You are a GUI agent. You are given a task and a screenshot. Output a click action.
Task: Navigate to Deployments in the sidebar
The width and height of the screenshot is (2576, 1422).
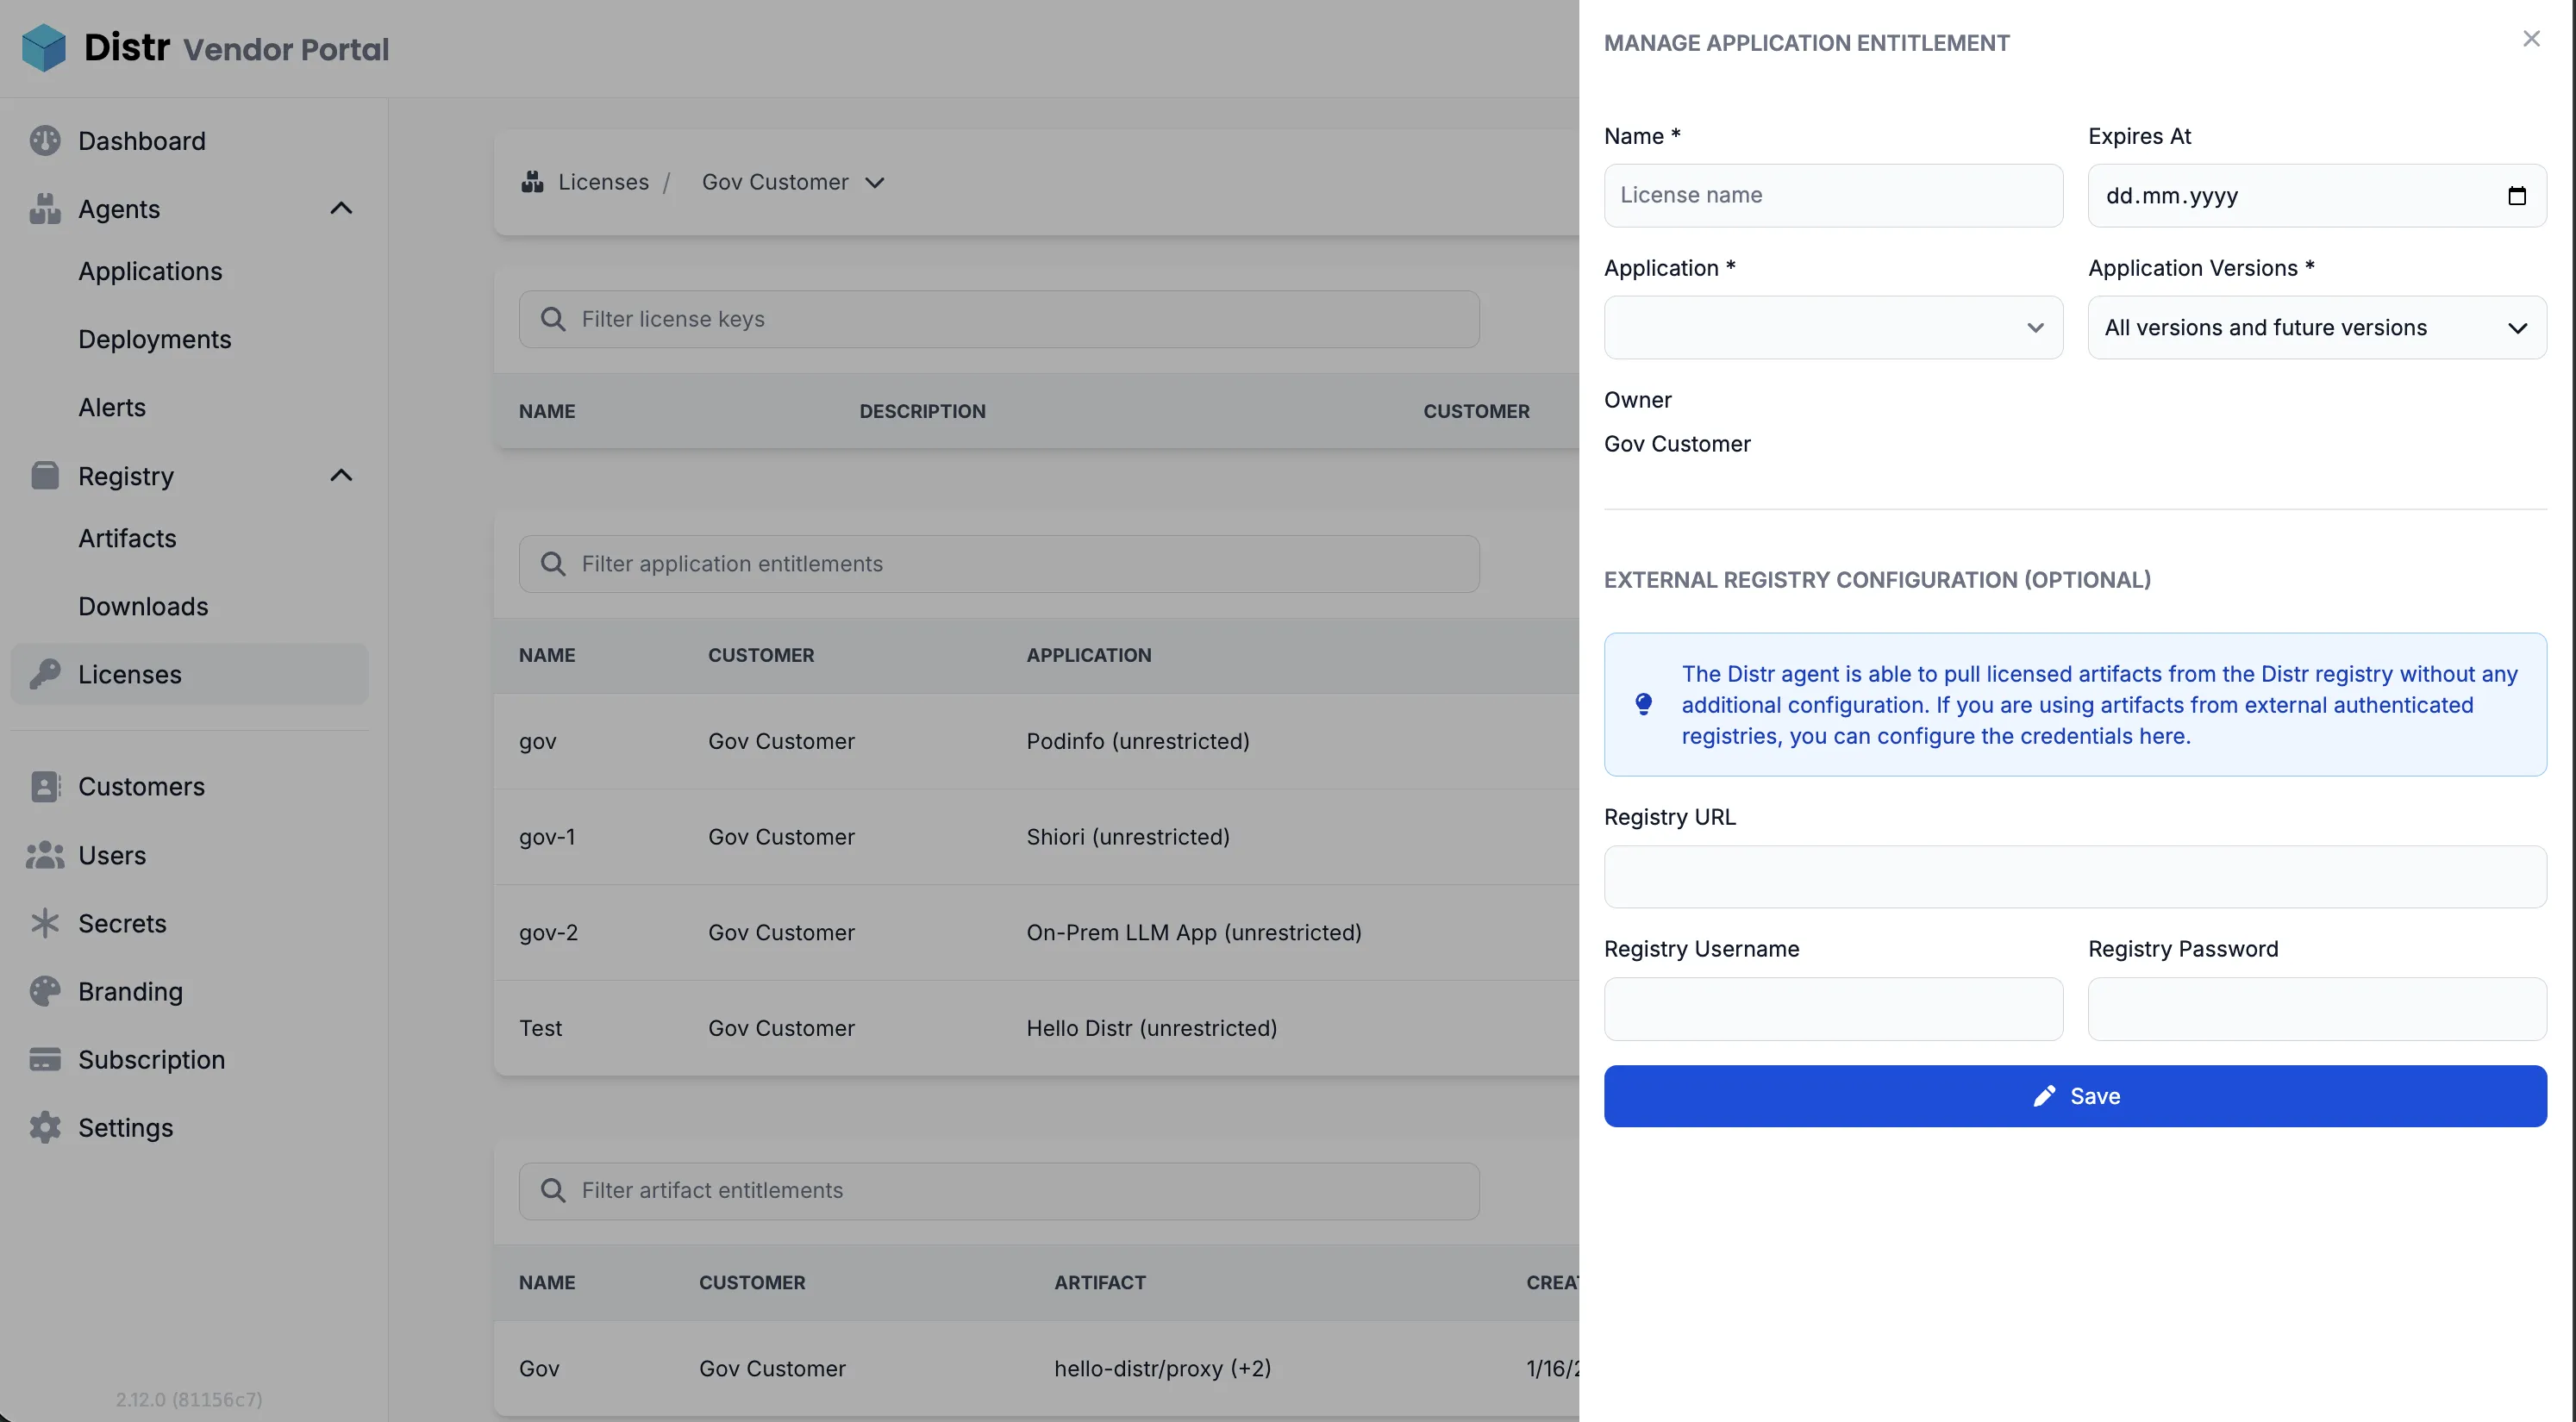tap(155, 339)
